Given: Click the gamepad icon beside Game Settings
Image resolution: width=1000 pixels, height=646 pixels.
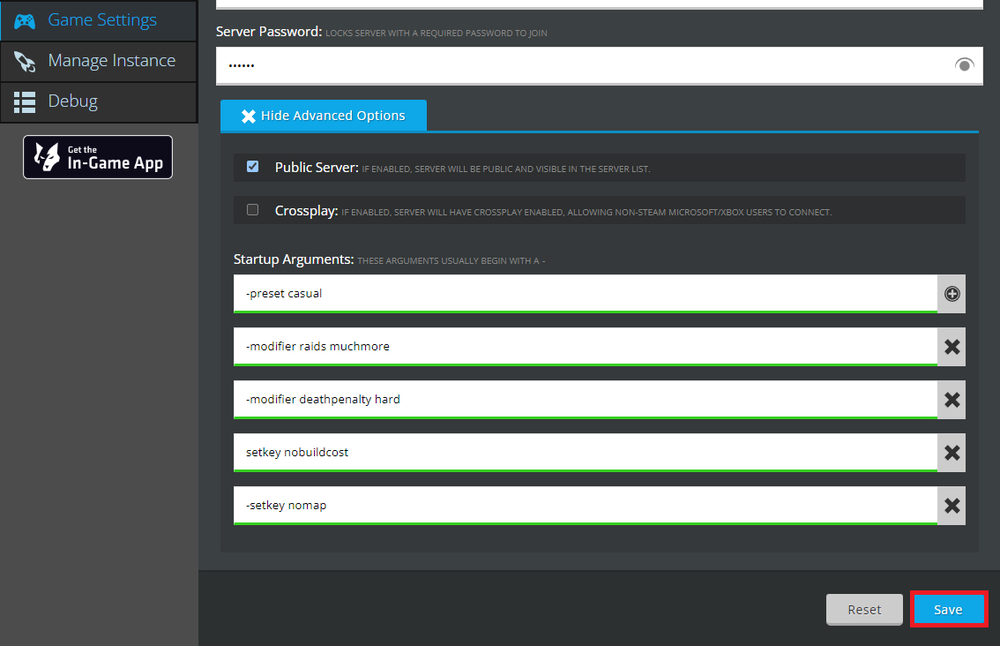Looking at the screenshot, I should pos(24,20).
